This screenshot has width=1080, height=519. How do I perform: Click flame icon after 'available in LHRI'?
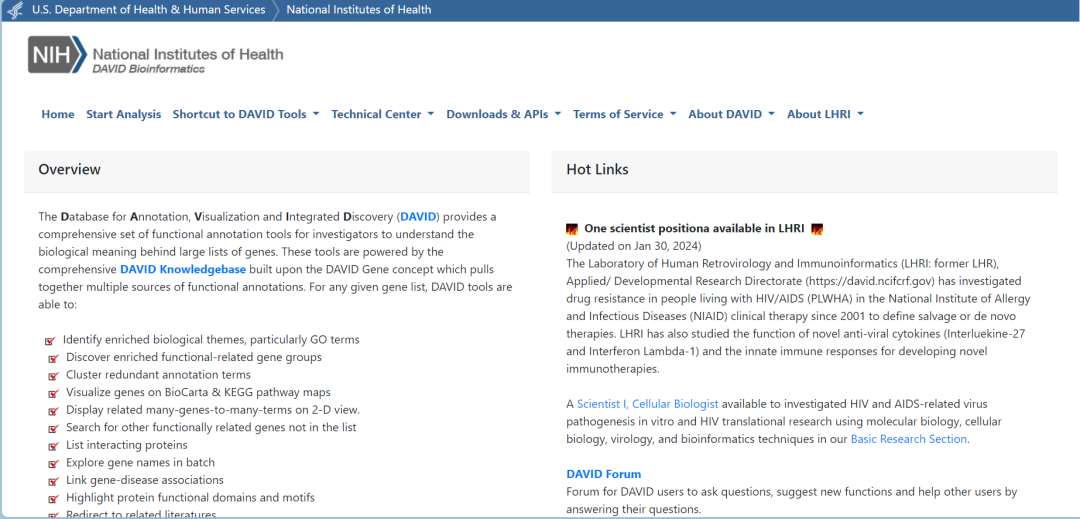tap(818, 229)
